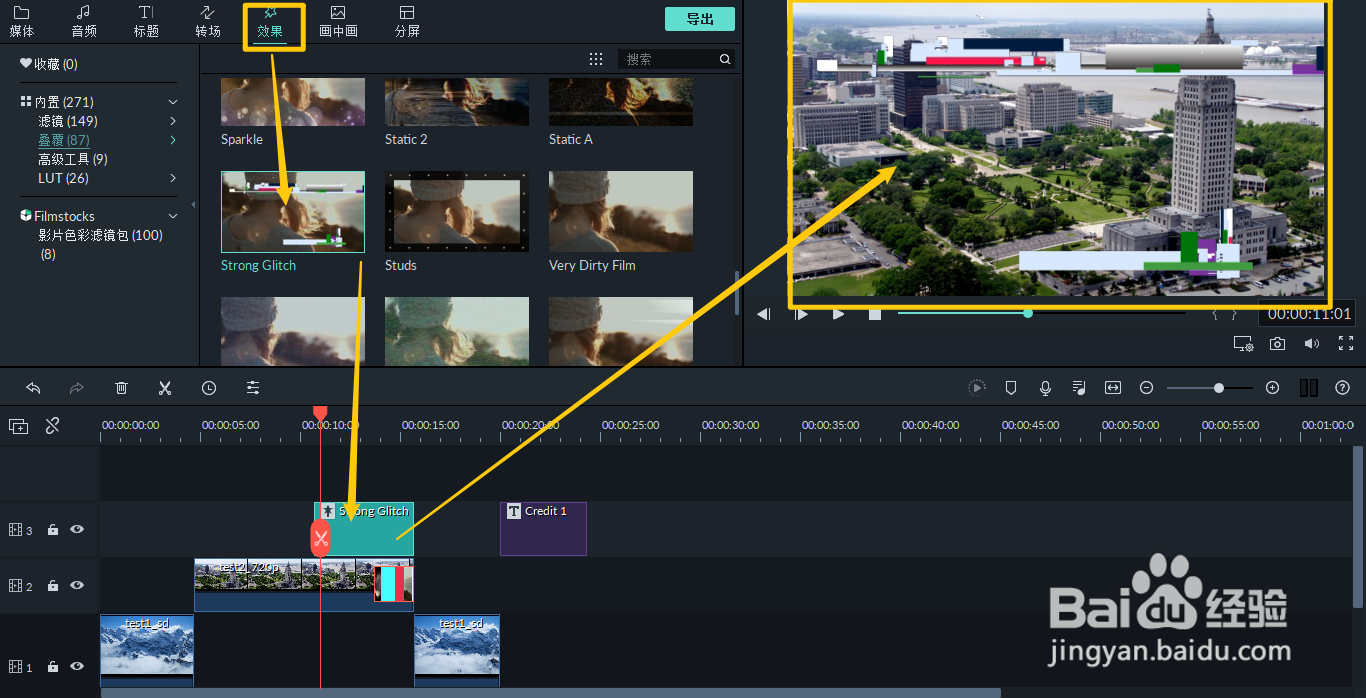
Task: Lock track 1 with the padlock toggle
Action: pyautogui.click(x=52, y=666)
